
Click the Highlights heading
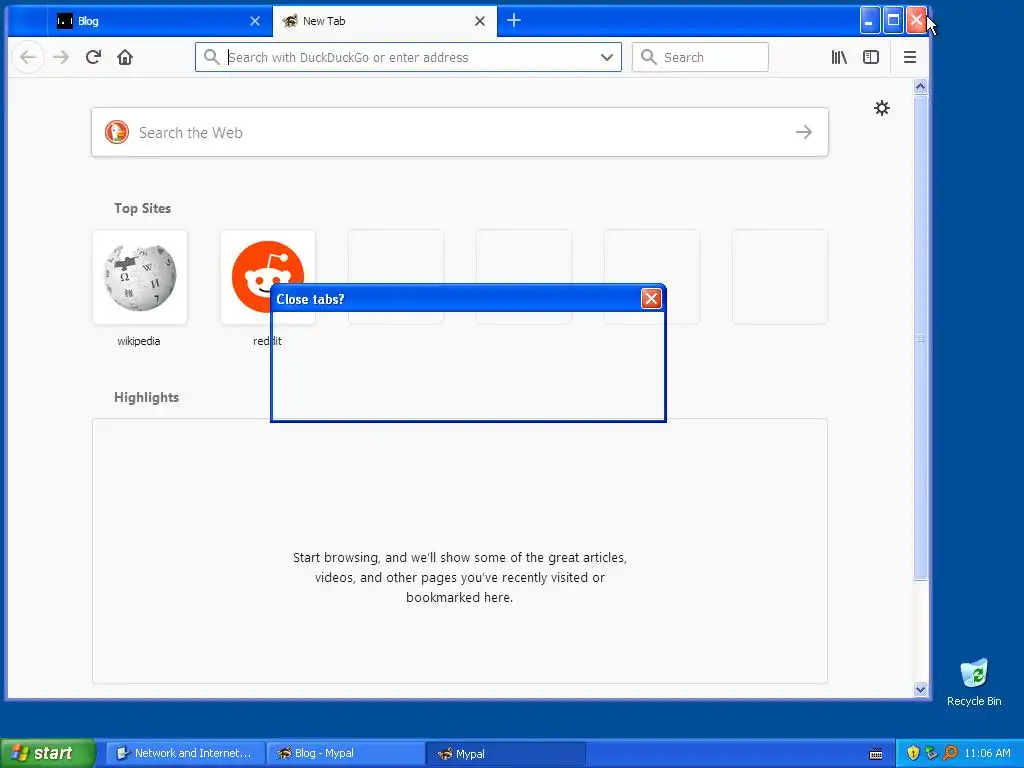pos(146,397)
